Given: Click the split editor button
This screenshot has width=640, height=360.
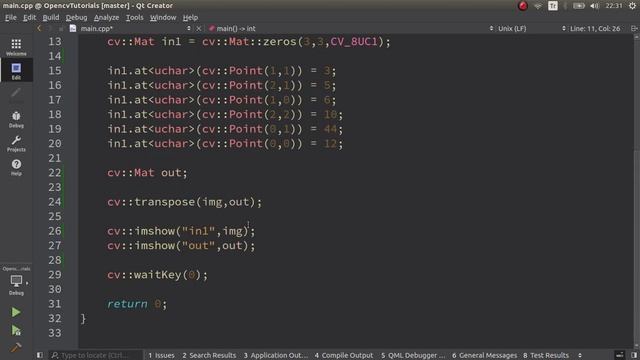Looking at the screenshot, I should [634, 29].
